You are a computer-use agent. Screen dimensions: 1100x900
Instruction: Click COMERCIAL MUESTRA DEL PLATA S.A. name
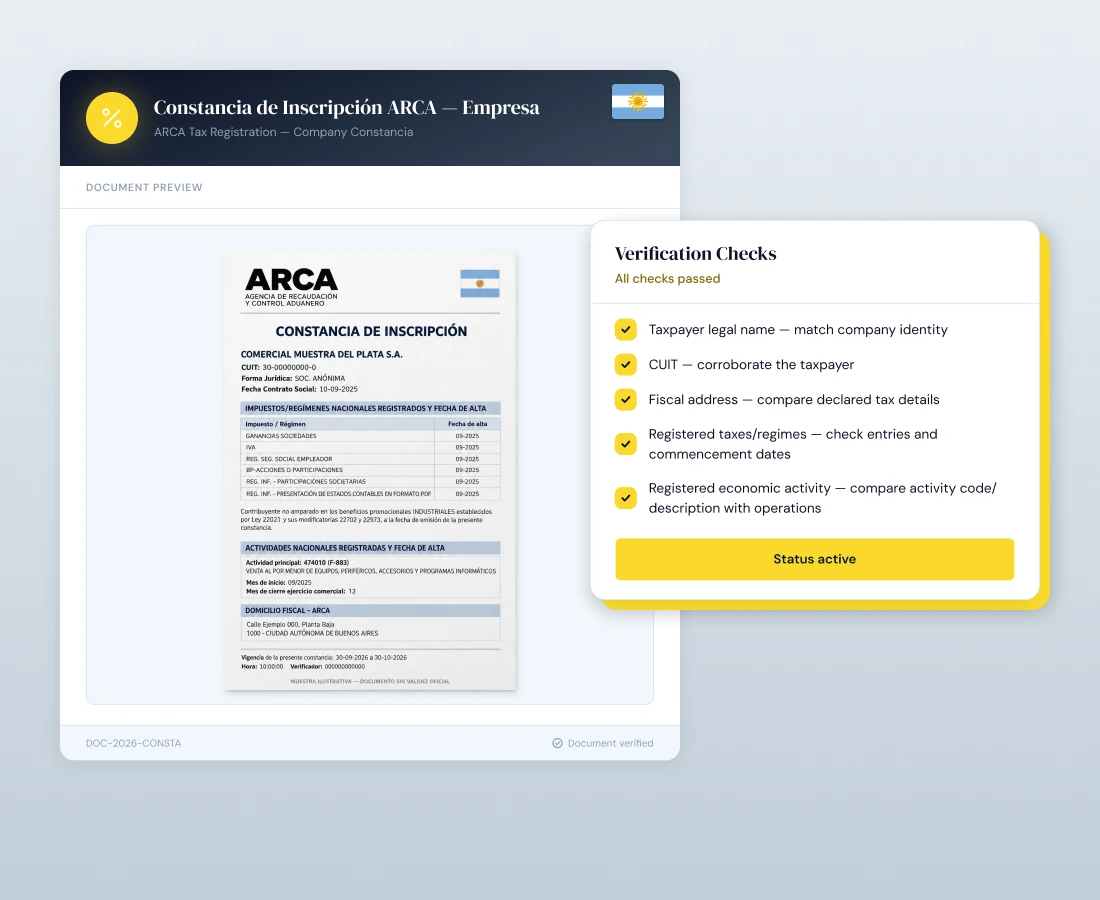click(321, 354)
